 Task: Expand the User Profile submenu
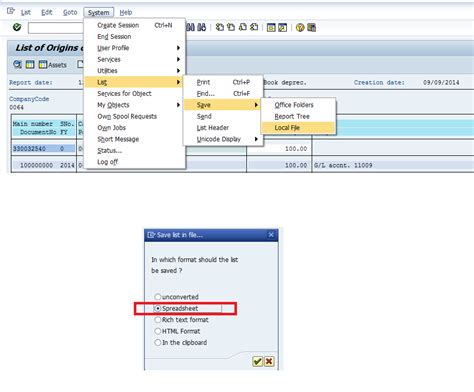(135, 48)
